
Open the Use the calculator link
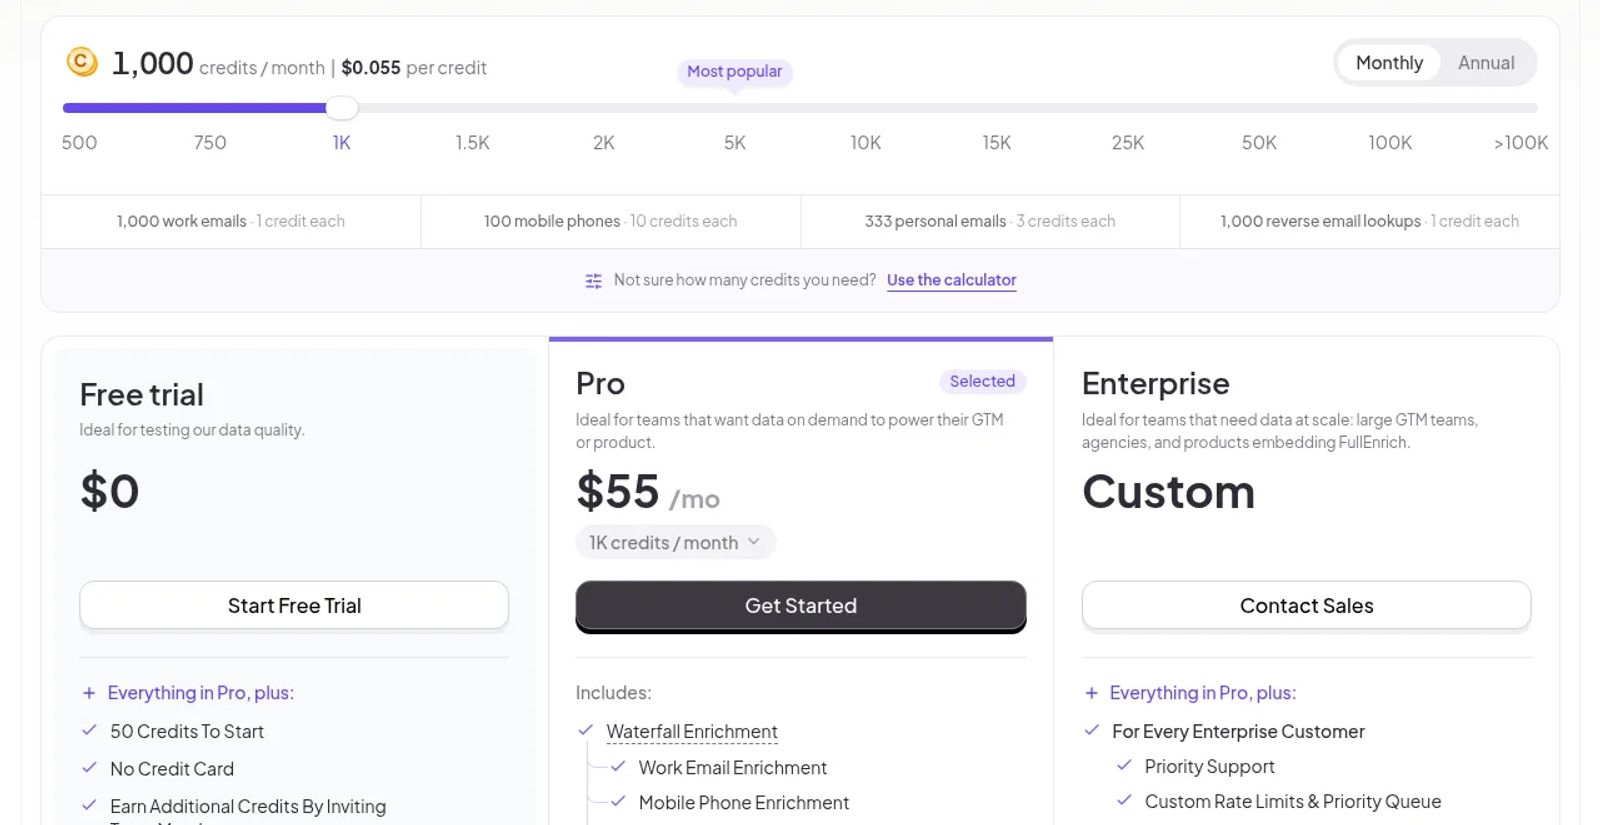click(951, 280)
